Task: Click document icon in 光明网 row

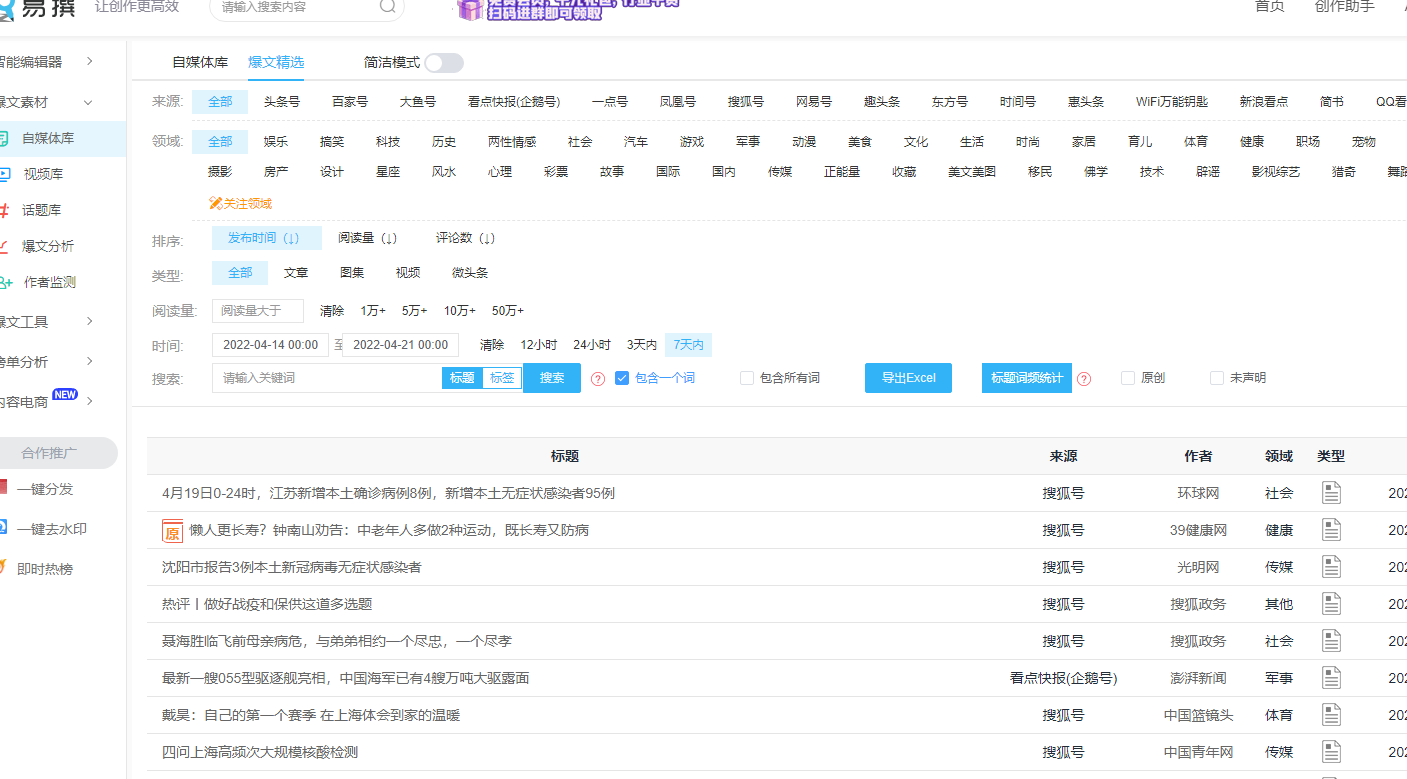Action: coord(1331,567)
